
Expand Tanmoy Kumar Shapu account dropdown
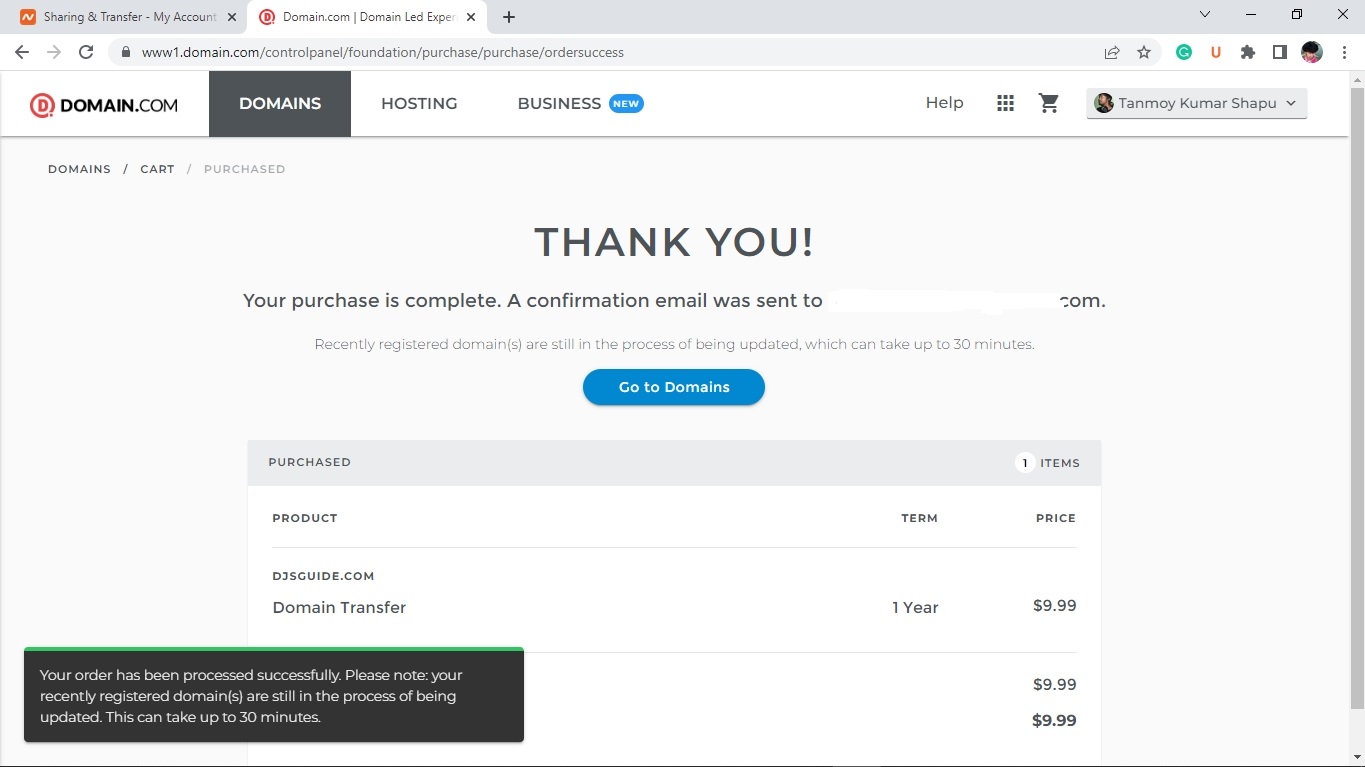coord(1196,103)
